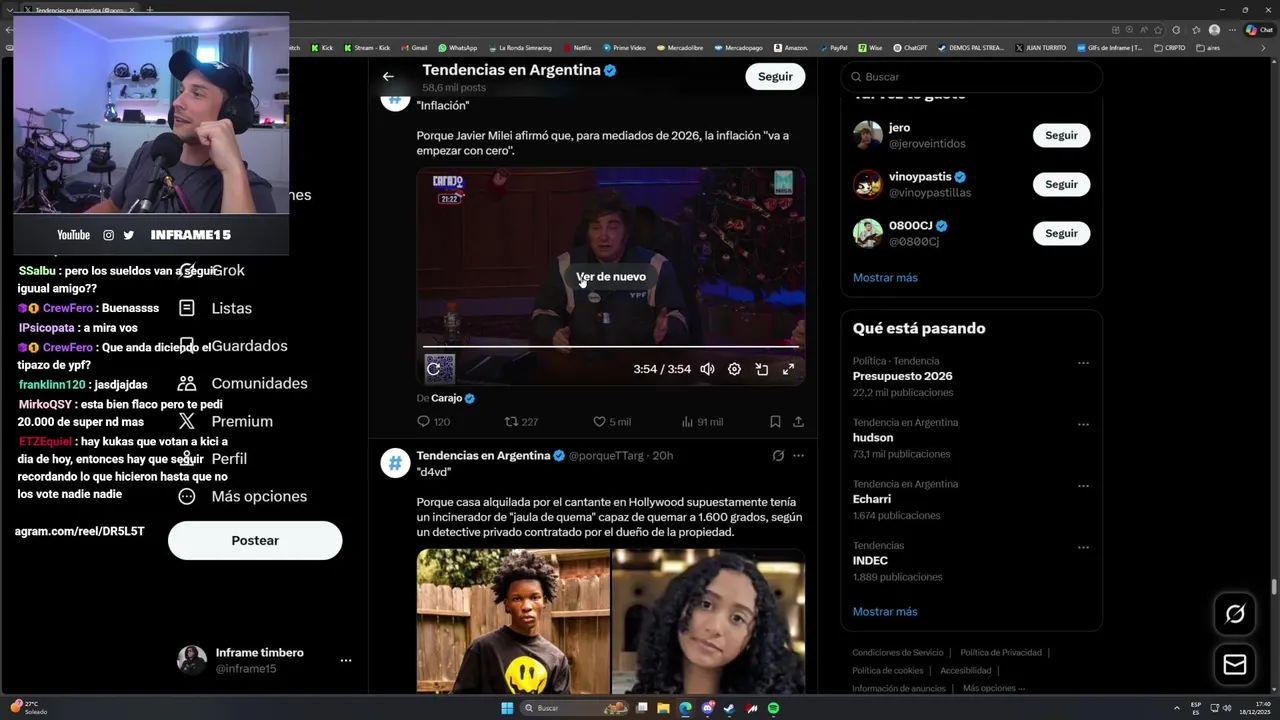Open the PayPal bookmark
1280x720 pixels.
[833, 47]
